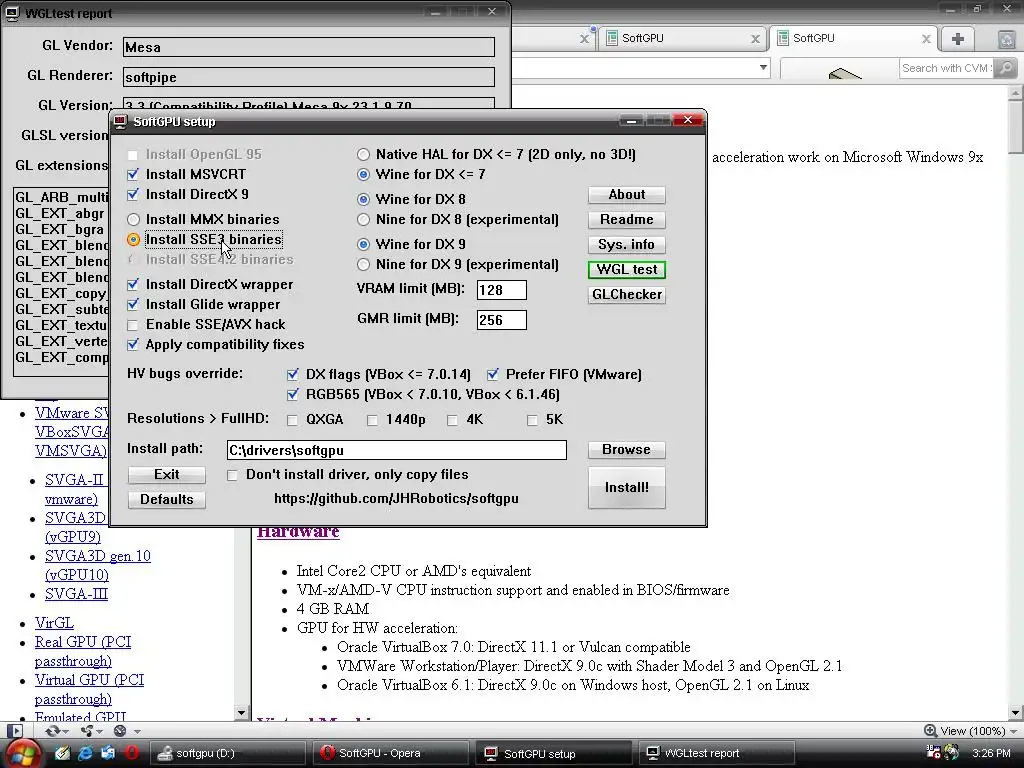1024x768 pixels.
Task: Click the Opera Turbo icon in status bar
Action: click(x=120, y=731)
